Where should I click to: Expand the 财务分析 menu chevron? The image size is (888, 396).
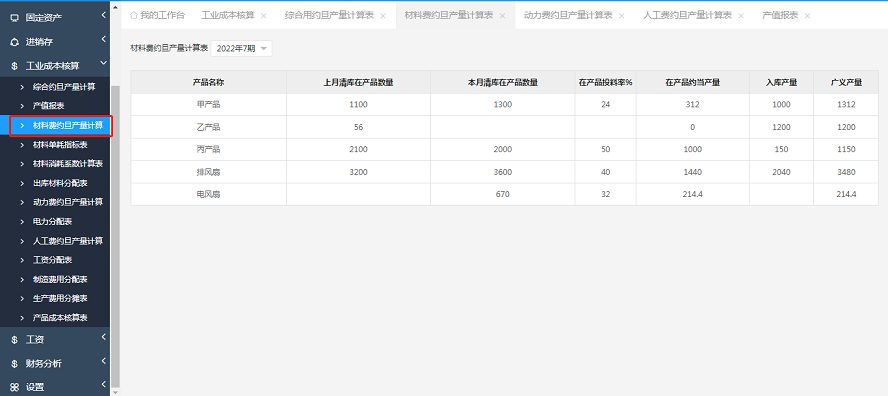coord(103,361)
